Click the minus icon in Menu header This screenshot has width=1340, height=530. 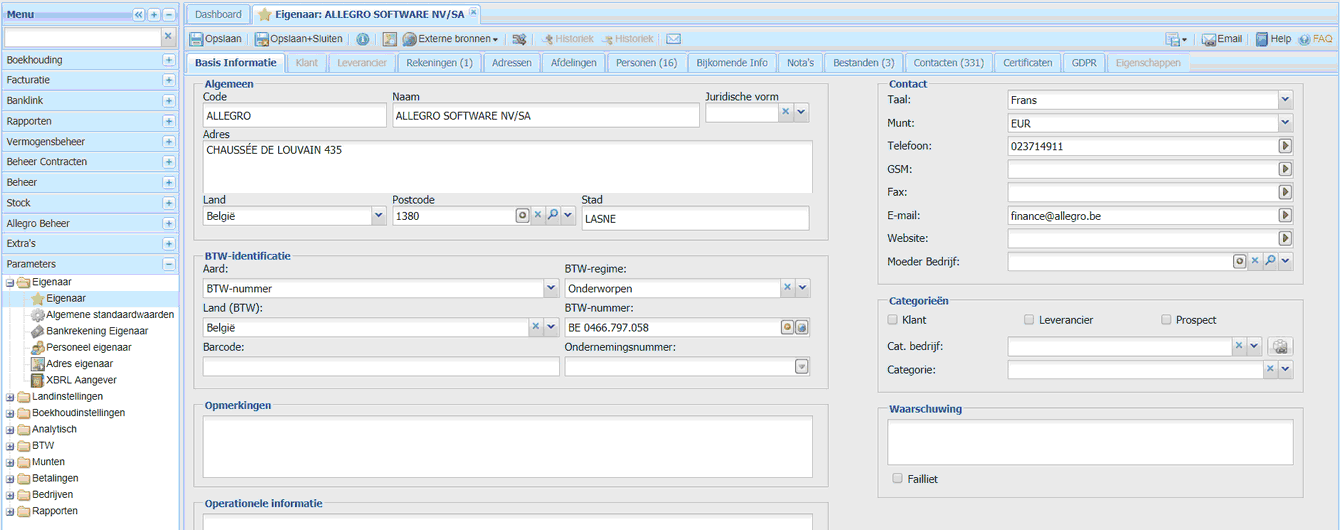coord(169,15)
